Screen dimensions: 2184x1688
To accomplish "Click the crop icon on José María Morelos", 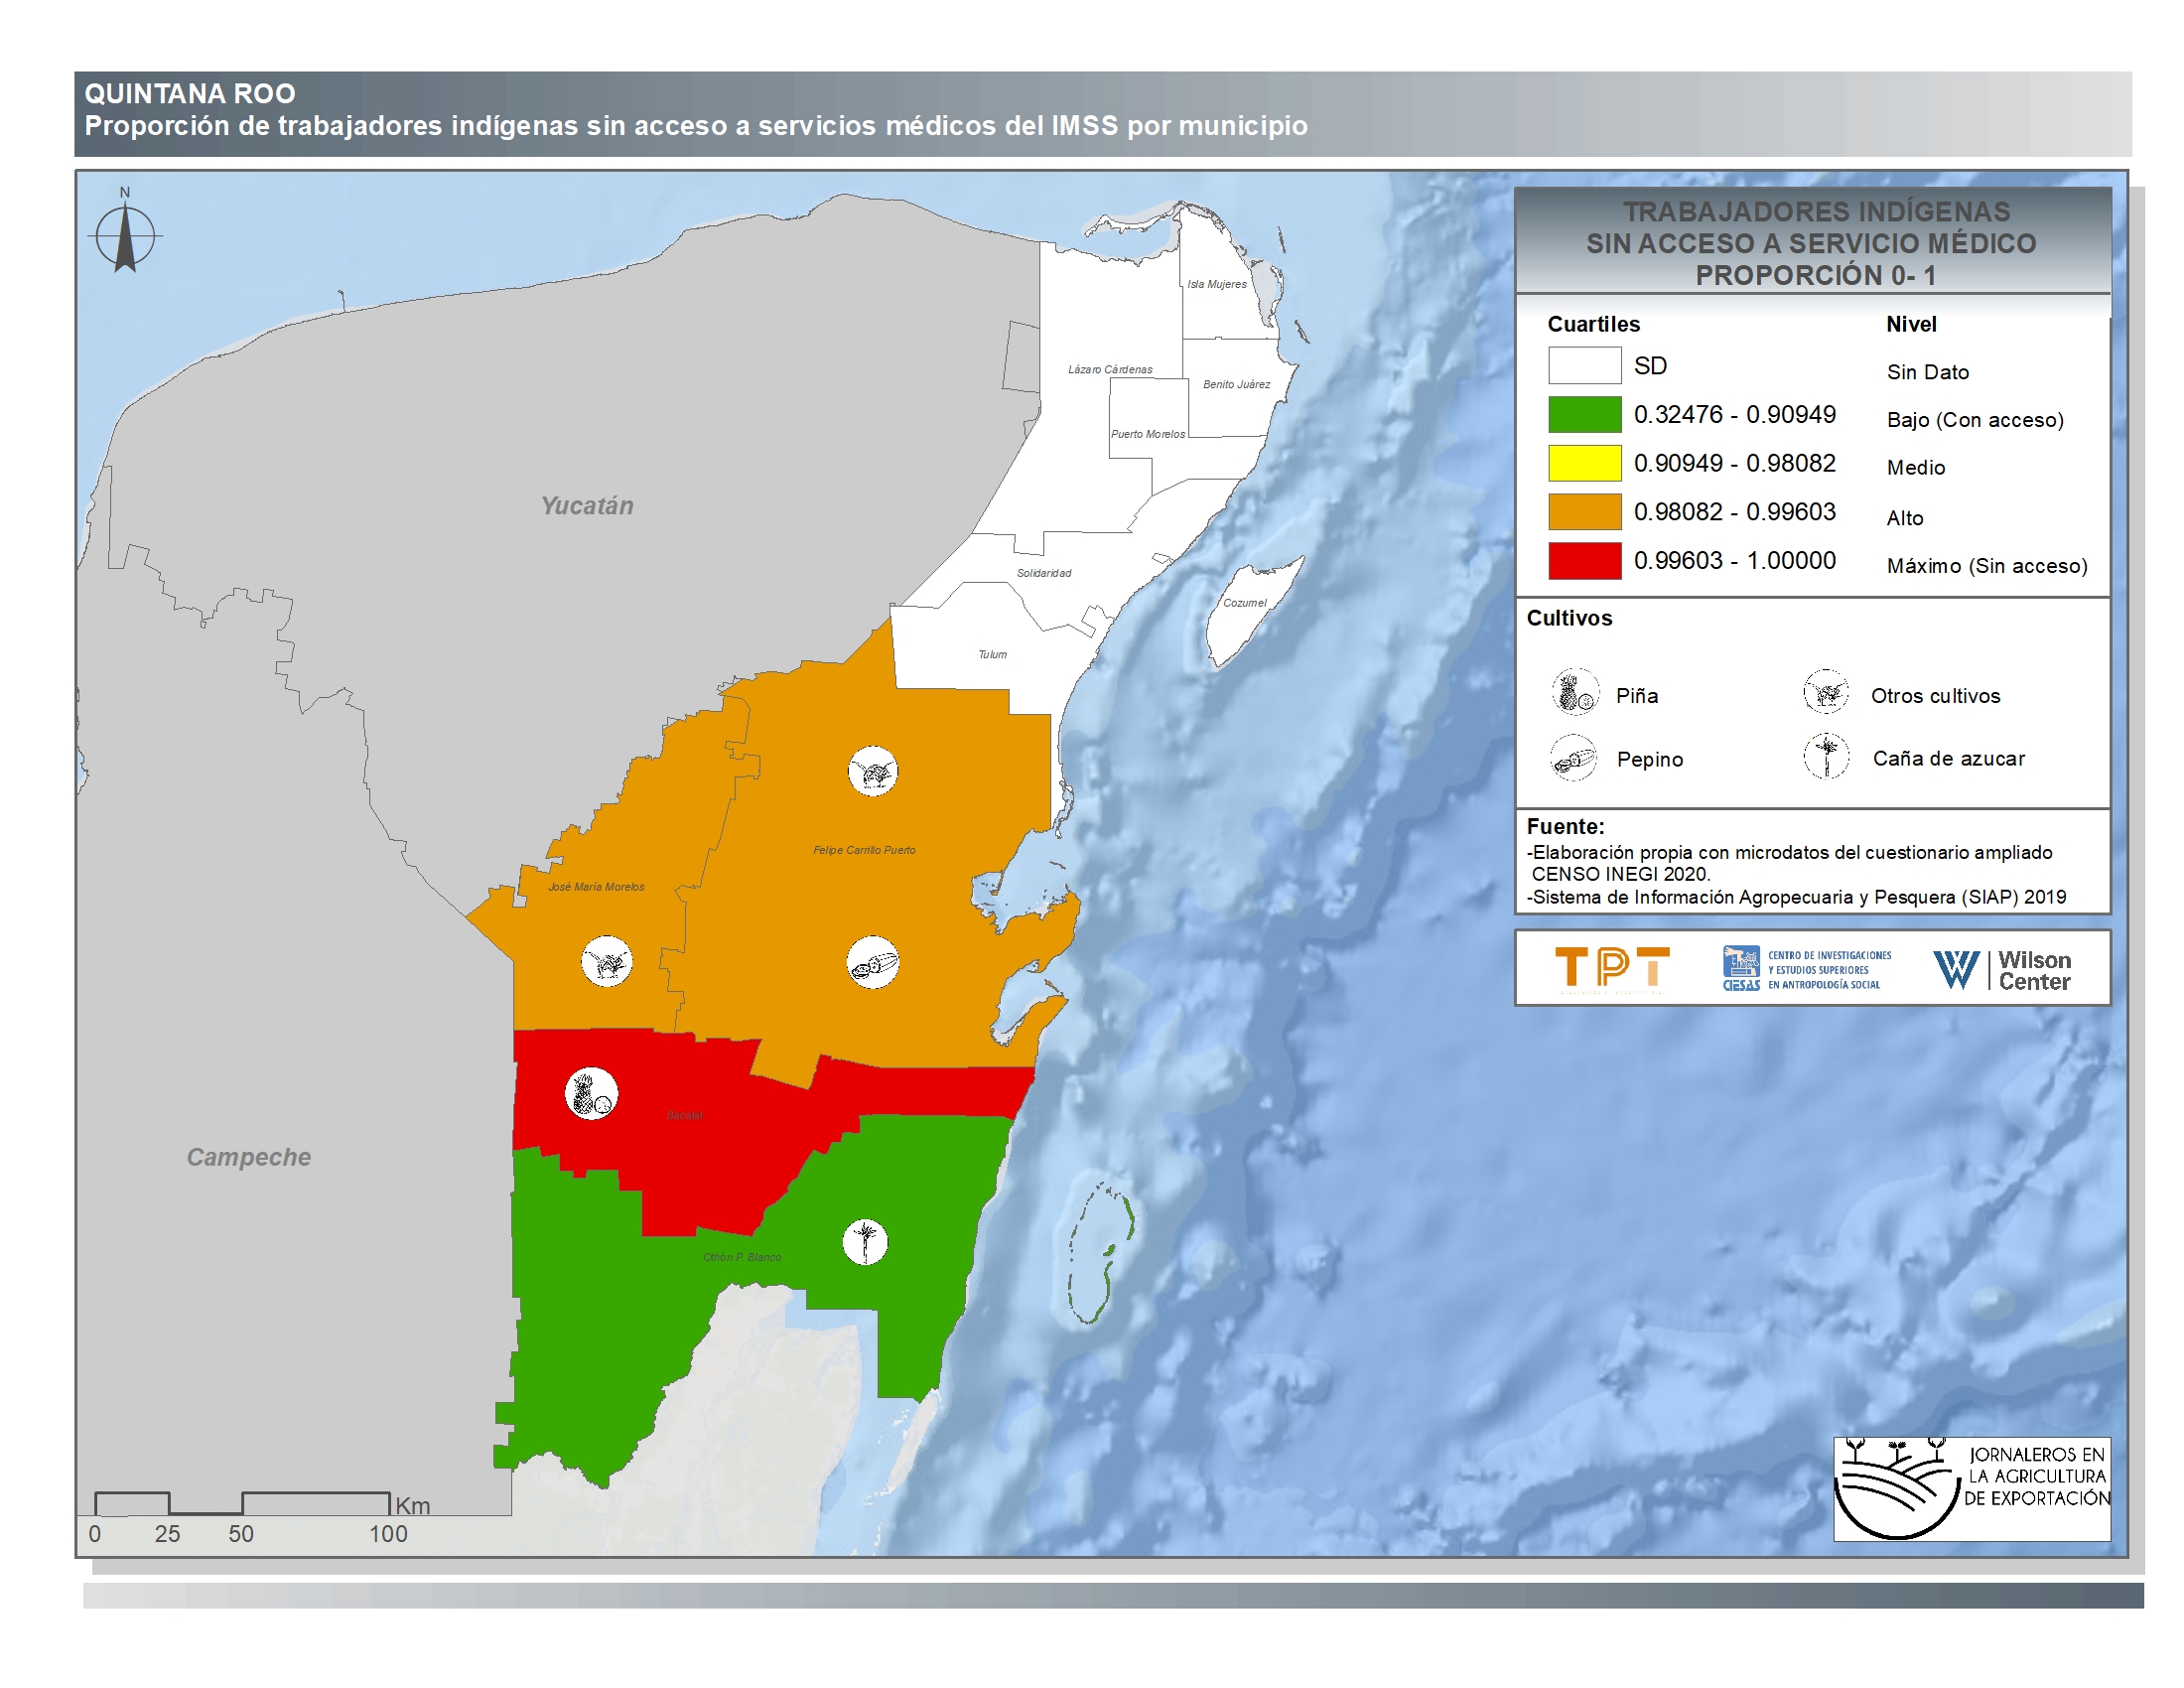I will pyautogui.click(x=607, y=962).
